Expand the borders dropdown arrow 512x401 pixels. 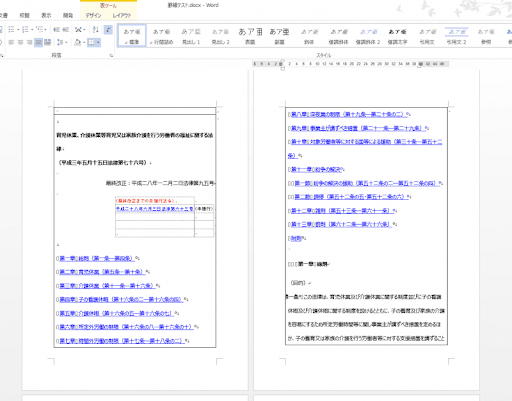tap(98, 42)
